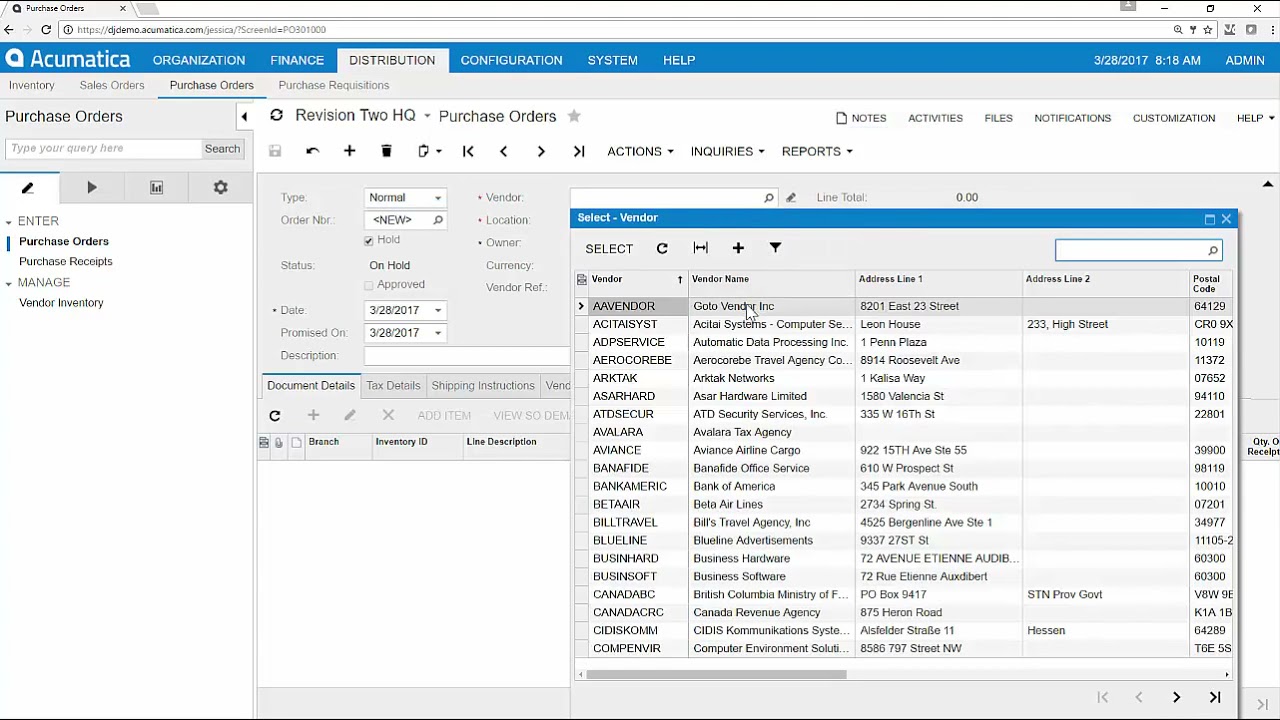Open the Promised On date dropdown

click(x=437, y=333)
